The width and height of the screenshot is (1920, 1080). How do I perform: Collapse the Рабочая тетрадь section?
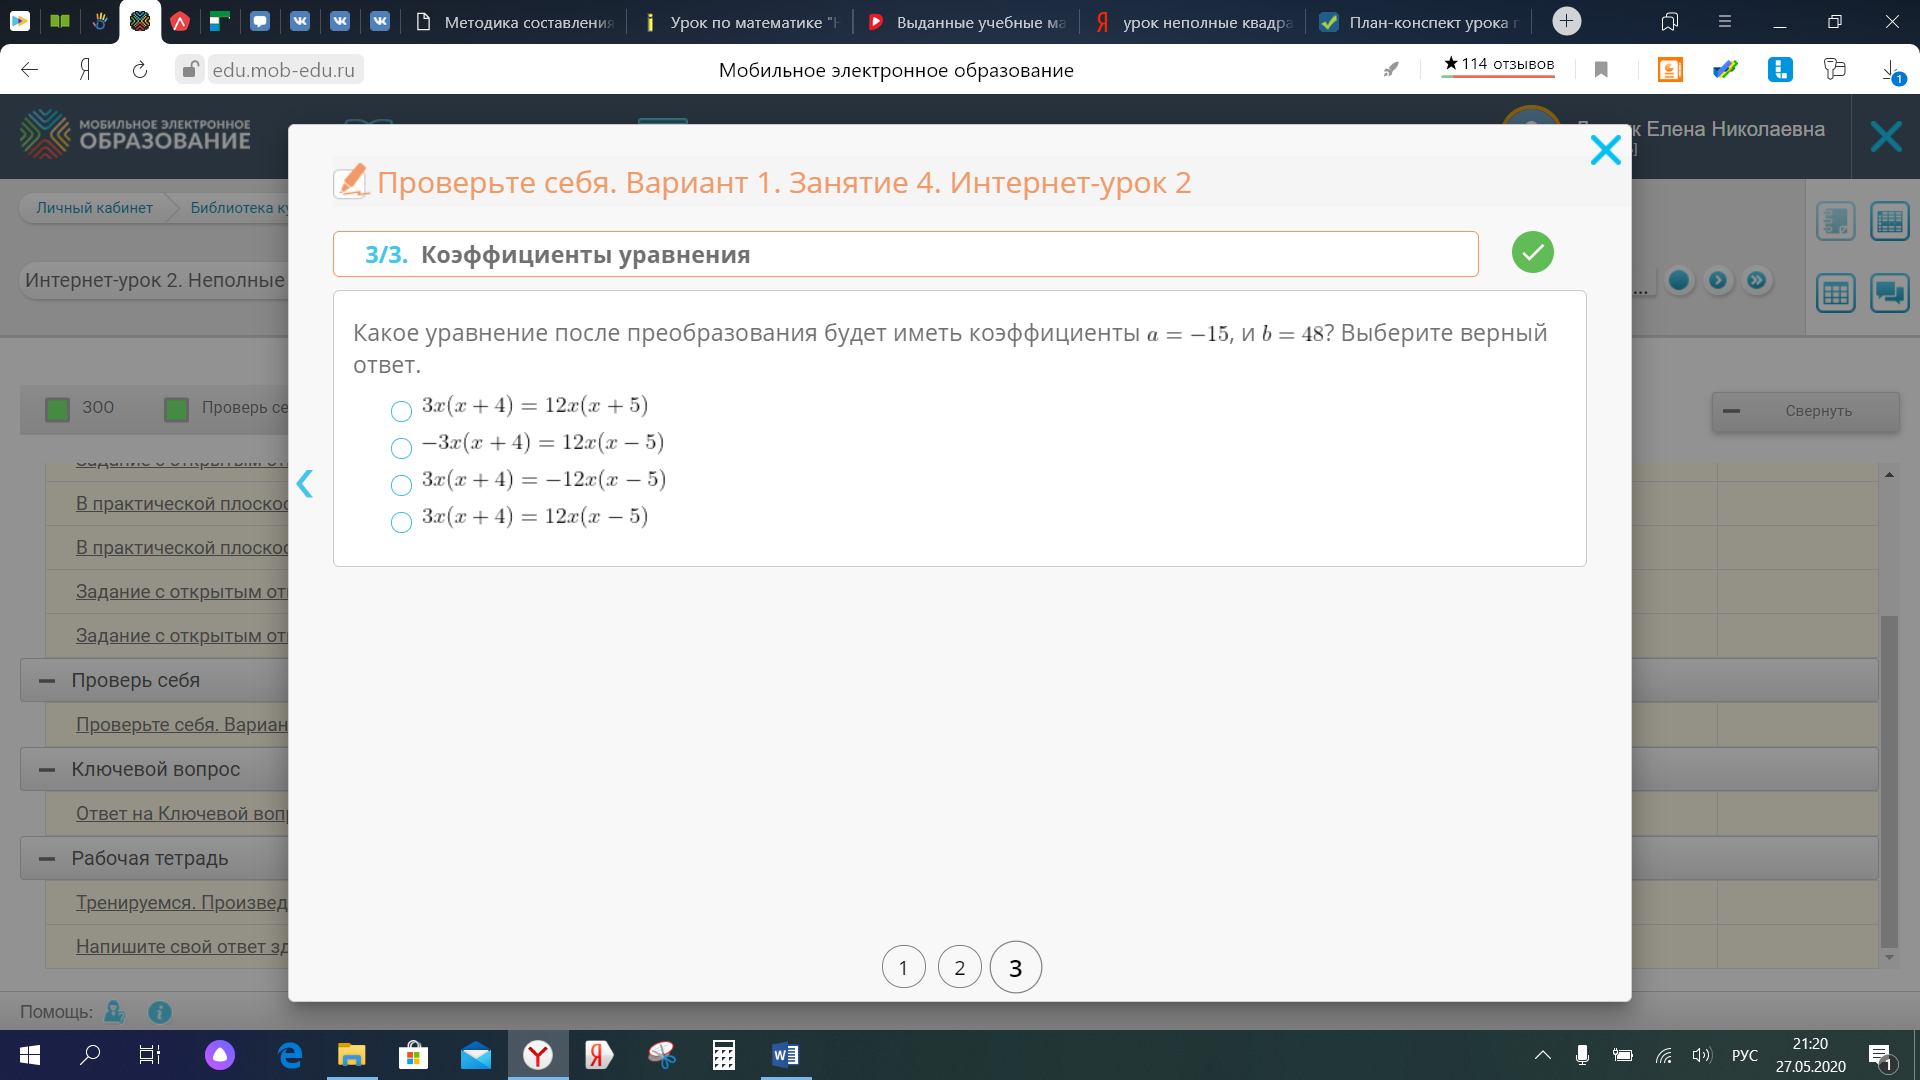pos(47,859)
